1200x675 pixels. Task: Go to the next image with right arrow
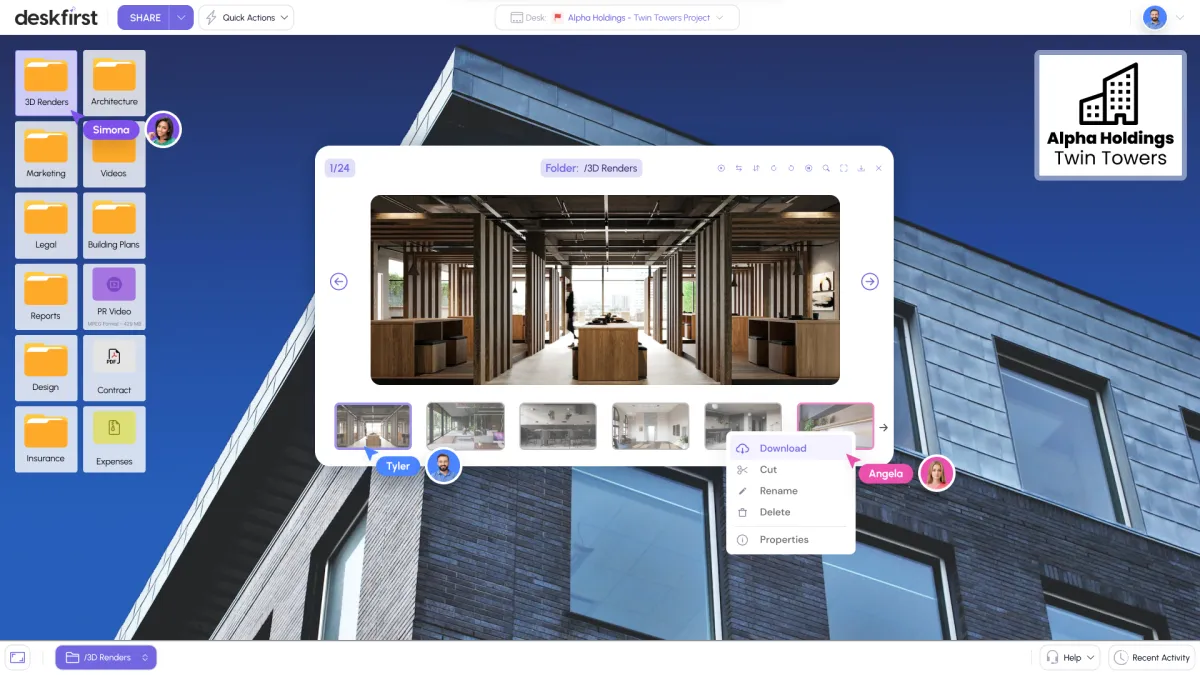pos(870,282)
